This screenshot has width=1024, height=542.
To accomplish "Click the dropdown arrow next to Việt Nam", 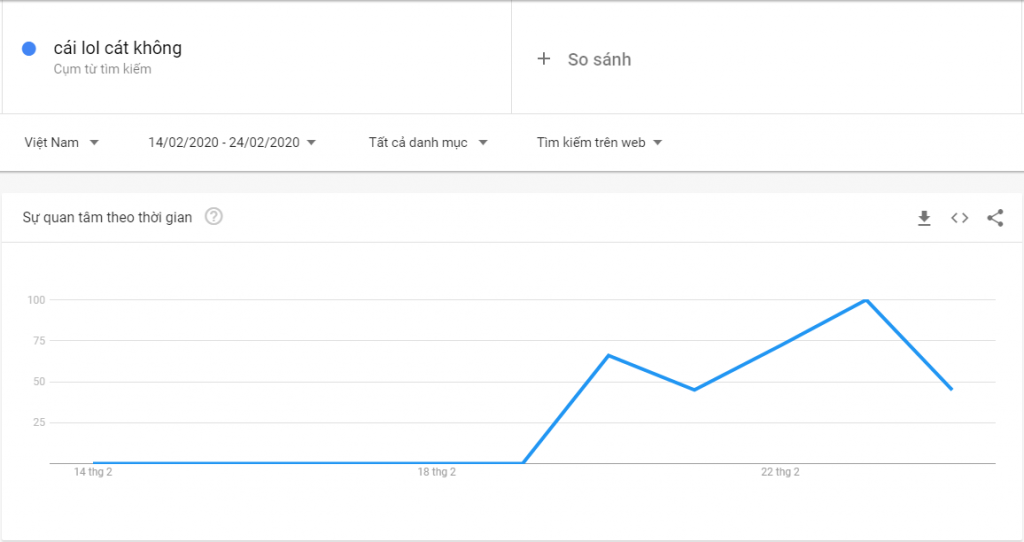I will (94, 143).
